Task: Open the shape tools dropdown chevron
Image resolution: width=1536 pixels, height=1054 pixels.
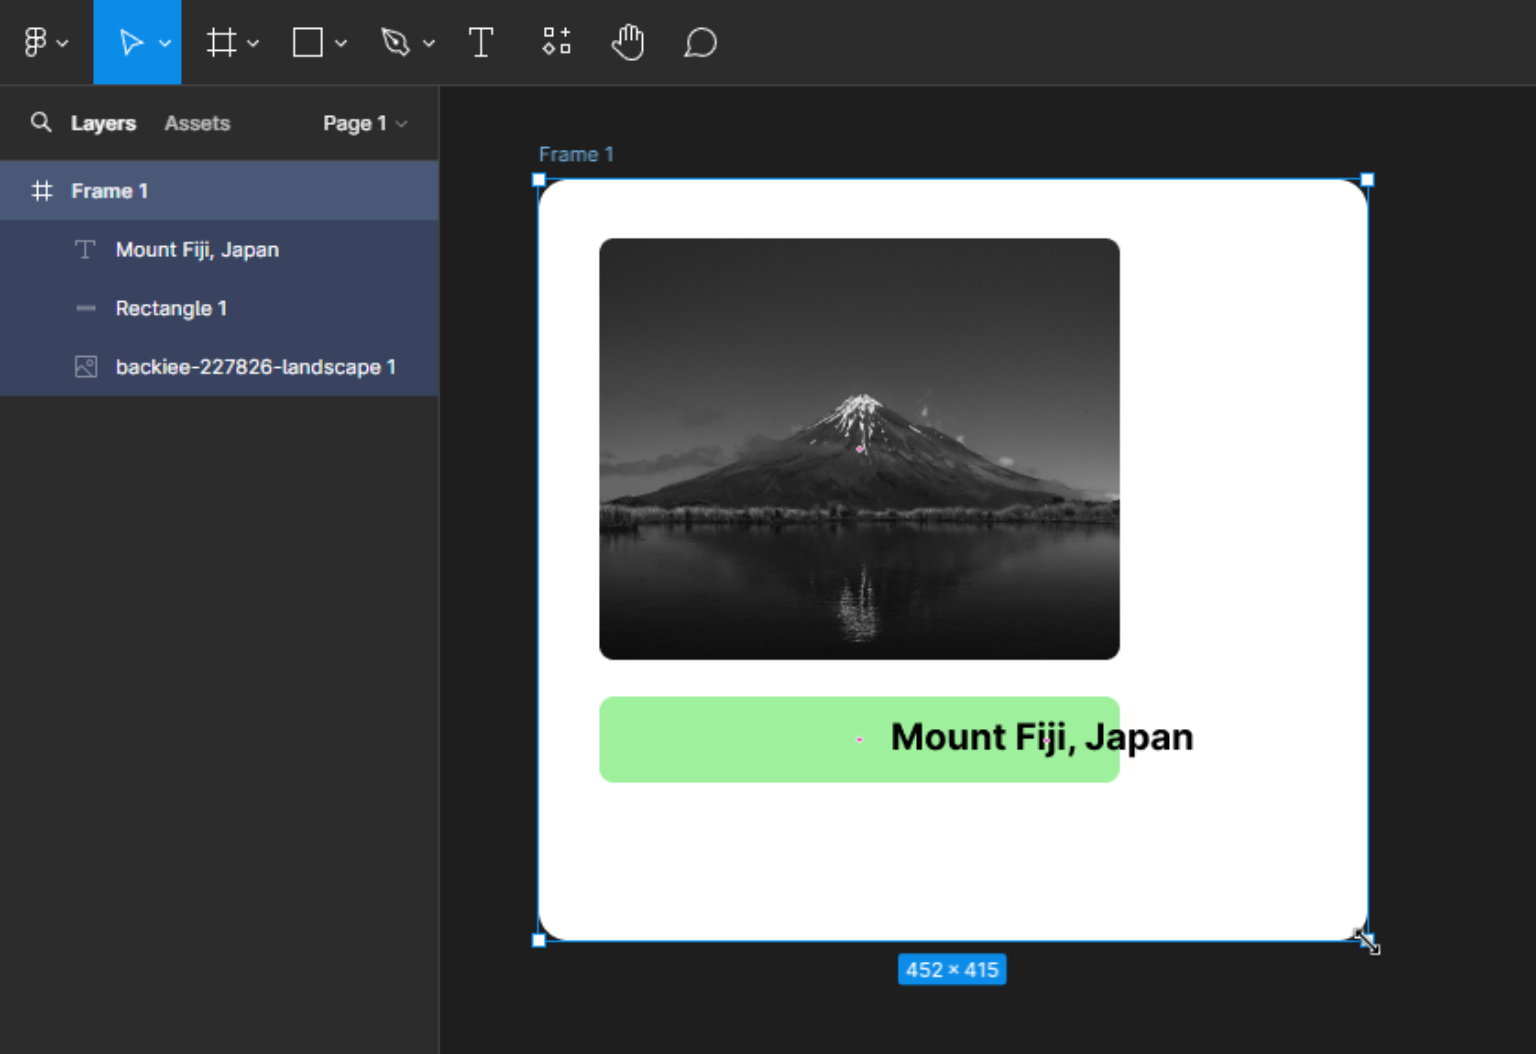Action: point(341,43)
